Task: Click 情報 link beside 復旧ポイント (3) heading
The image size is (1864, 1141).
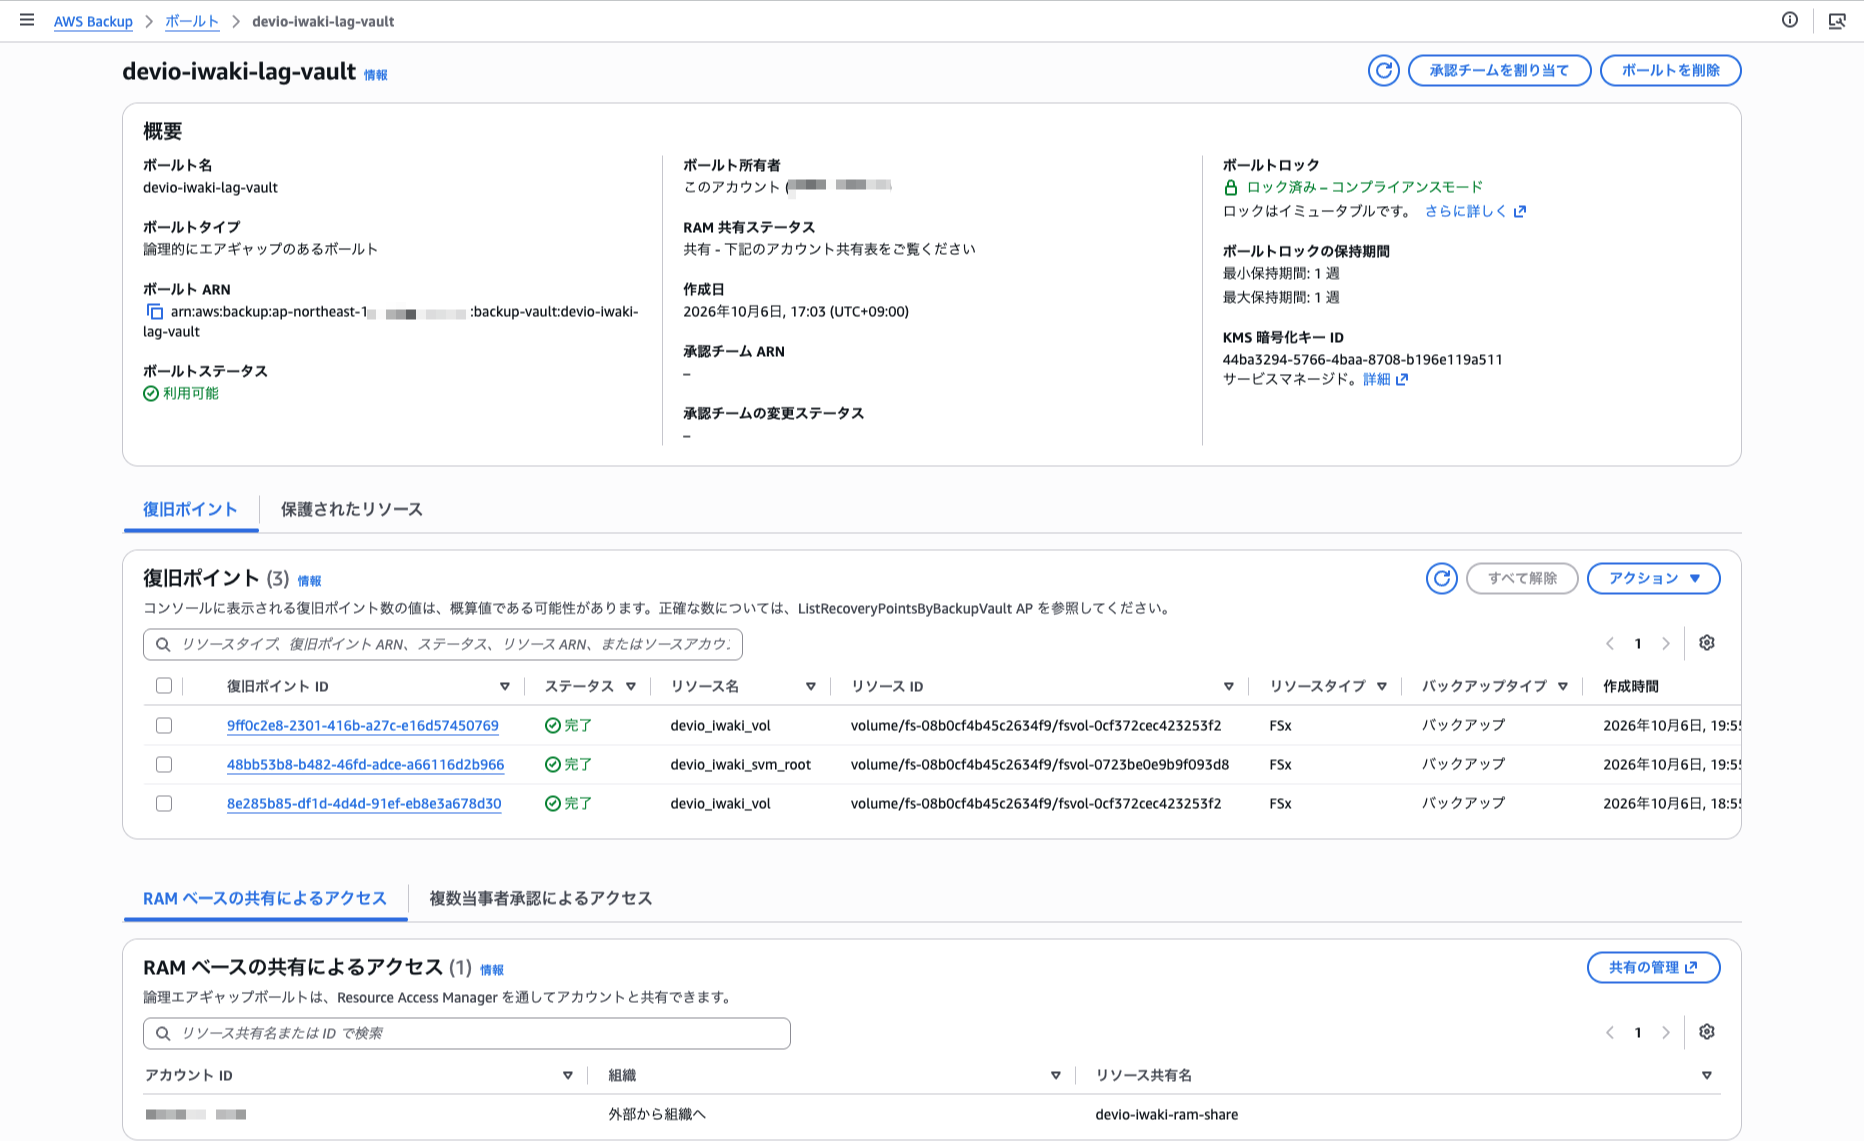Action: pos(310,581)
